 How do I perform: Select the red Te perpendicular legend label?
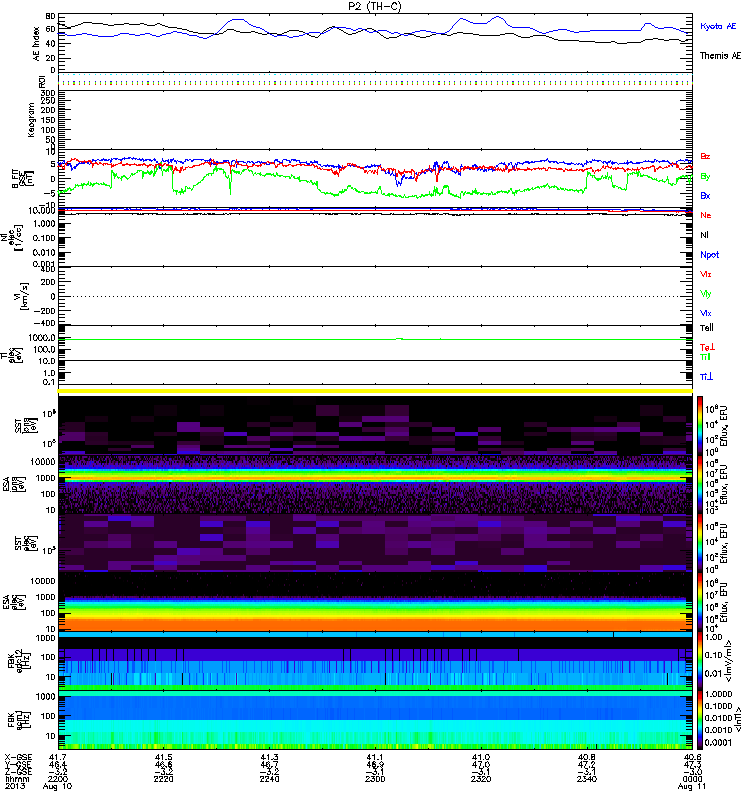707,347
